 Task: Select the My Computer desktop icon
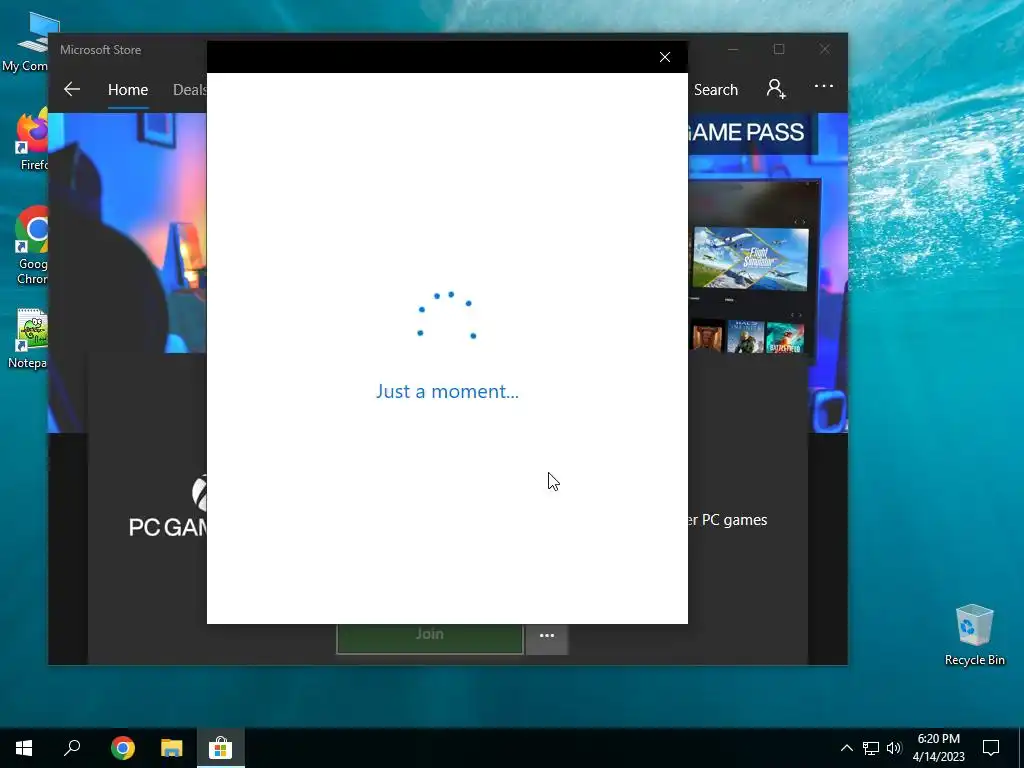point(26,42)
